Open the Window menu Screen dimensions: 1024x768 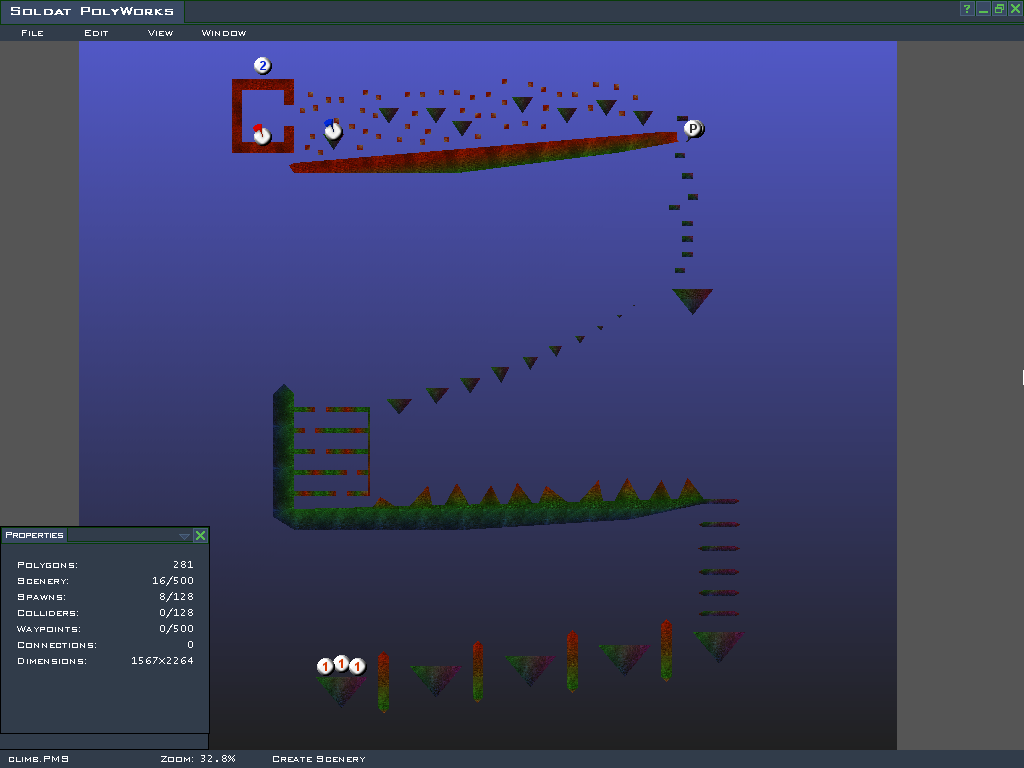coord(224,33)
